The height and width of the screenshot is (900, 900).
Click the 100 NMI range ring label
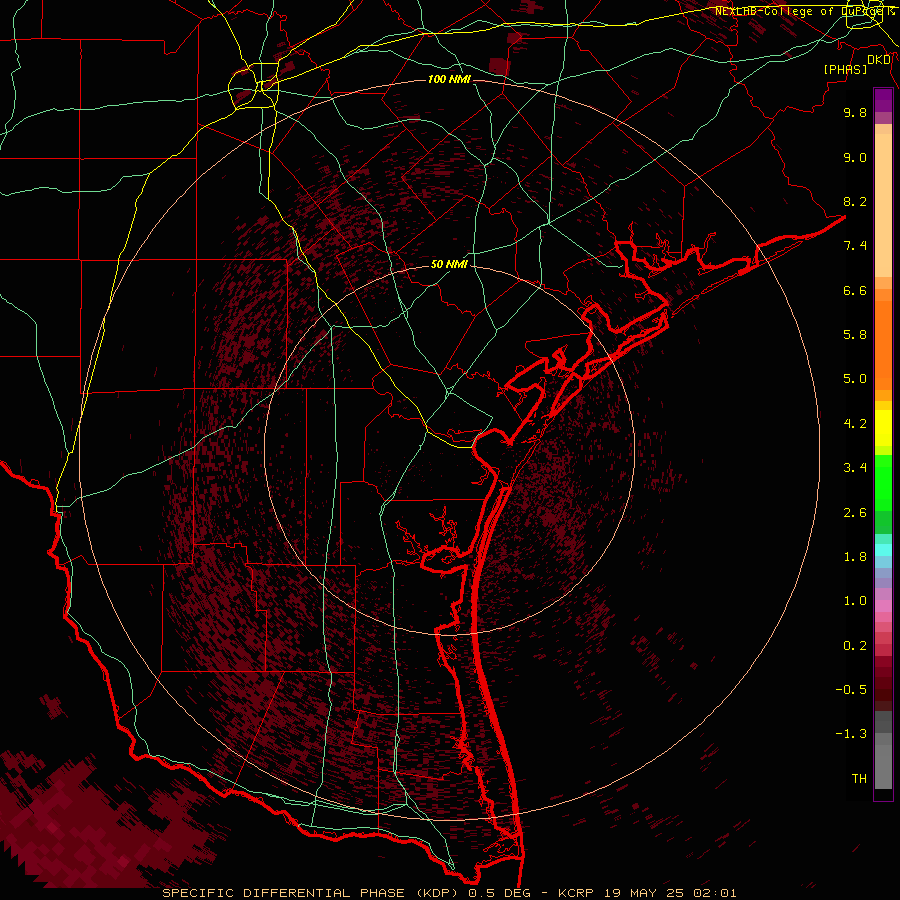tap(449, 79)
